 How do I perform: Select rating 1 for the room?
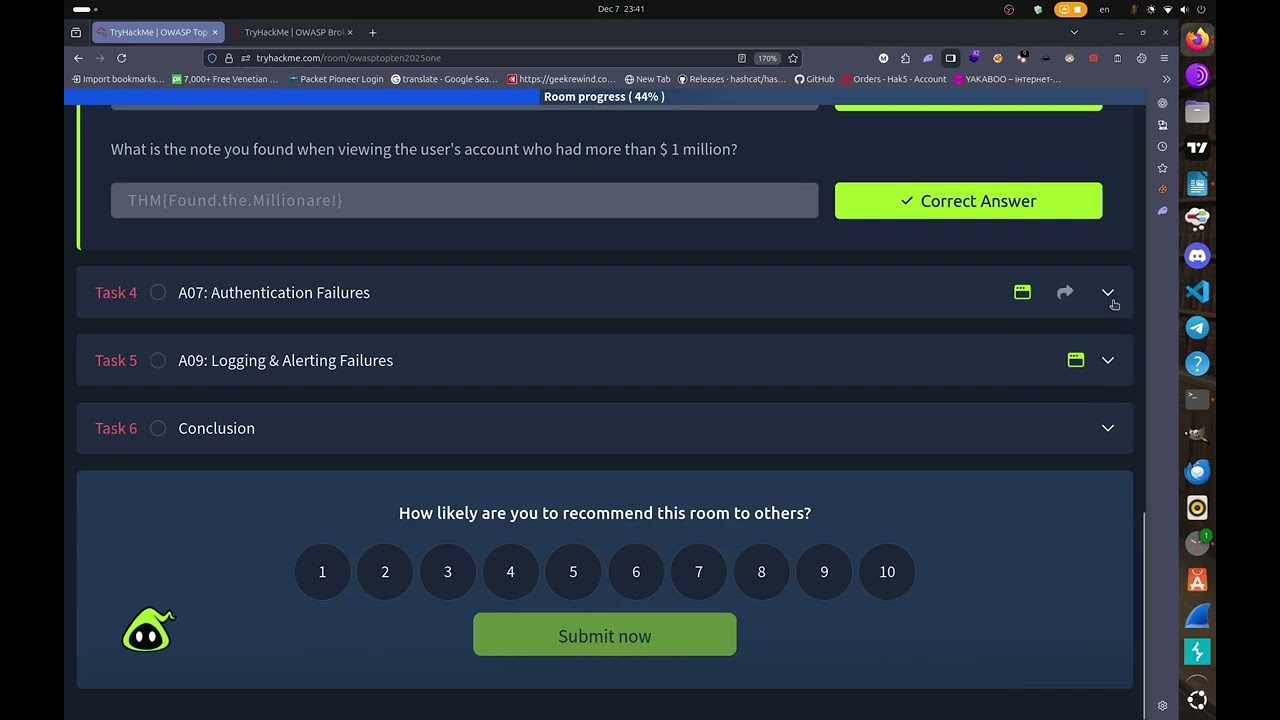coord(322,572)
